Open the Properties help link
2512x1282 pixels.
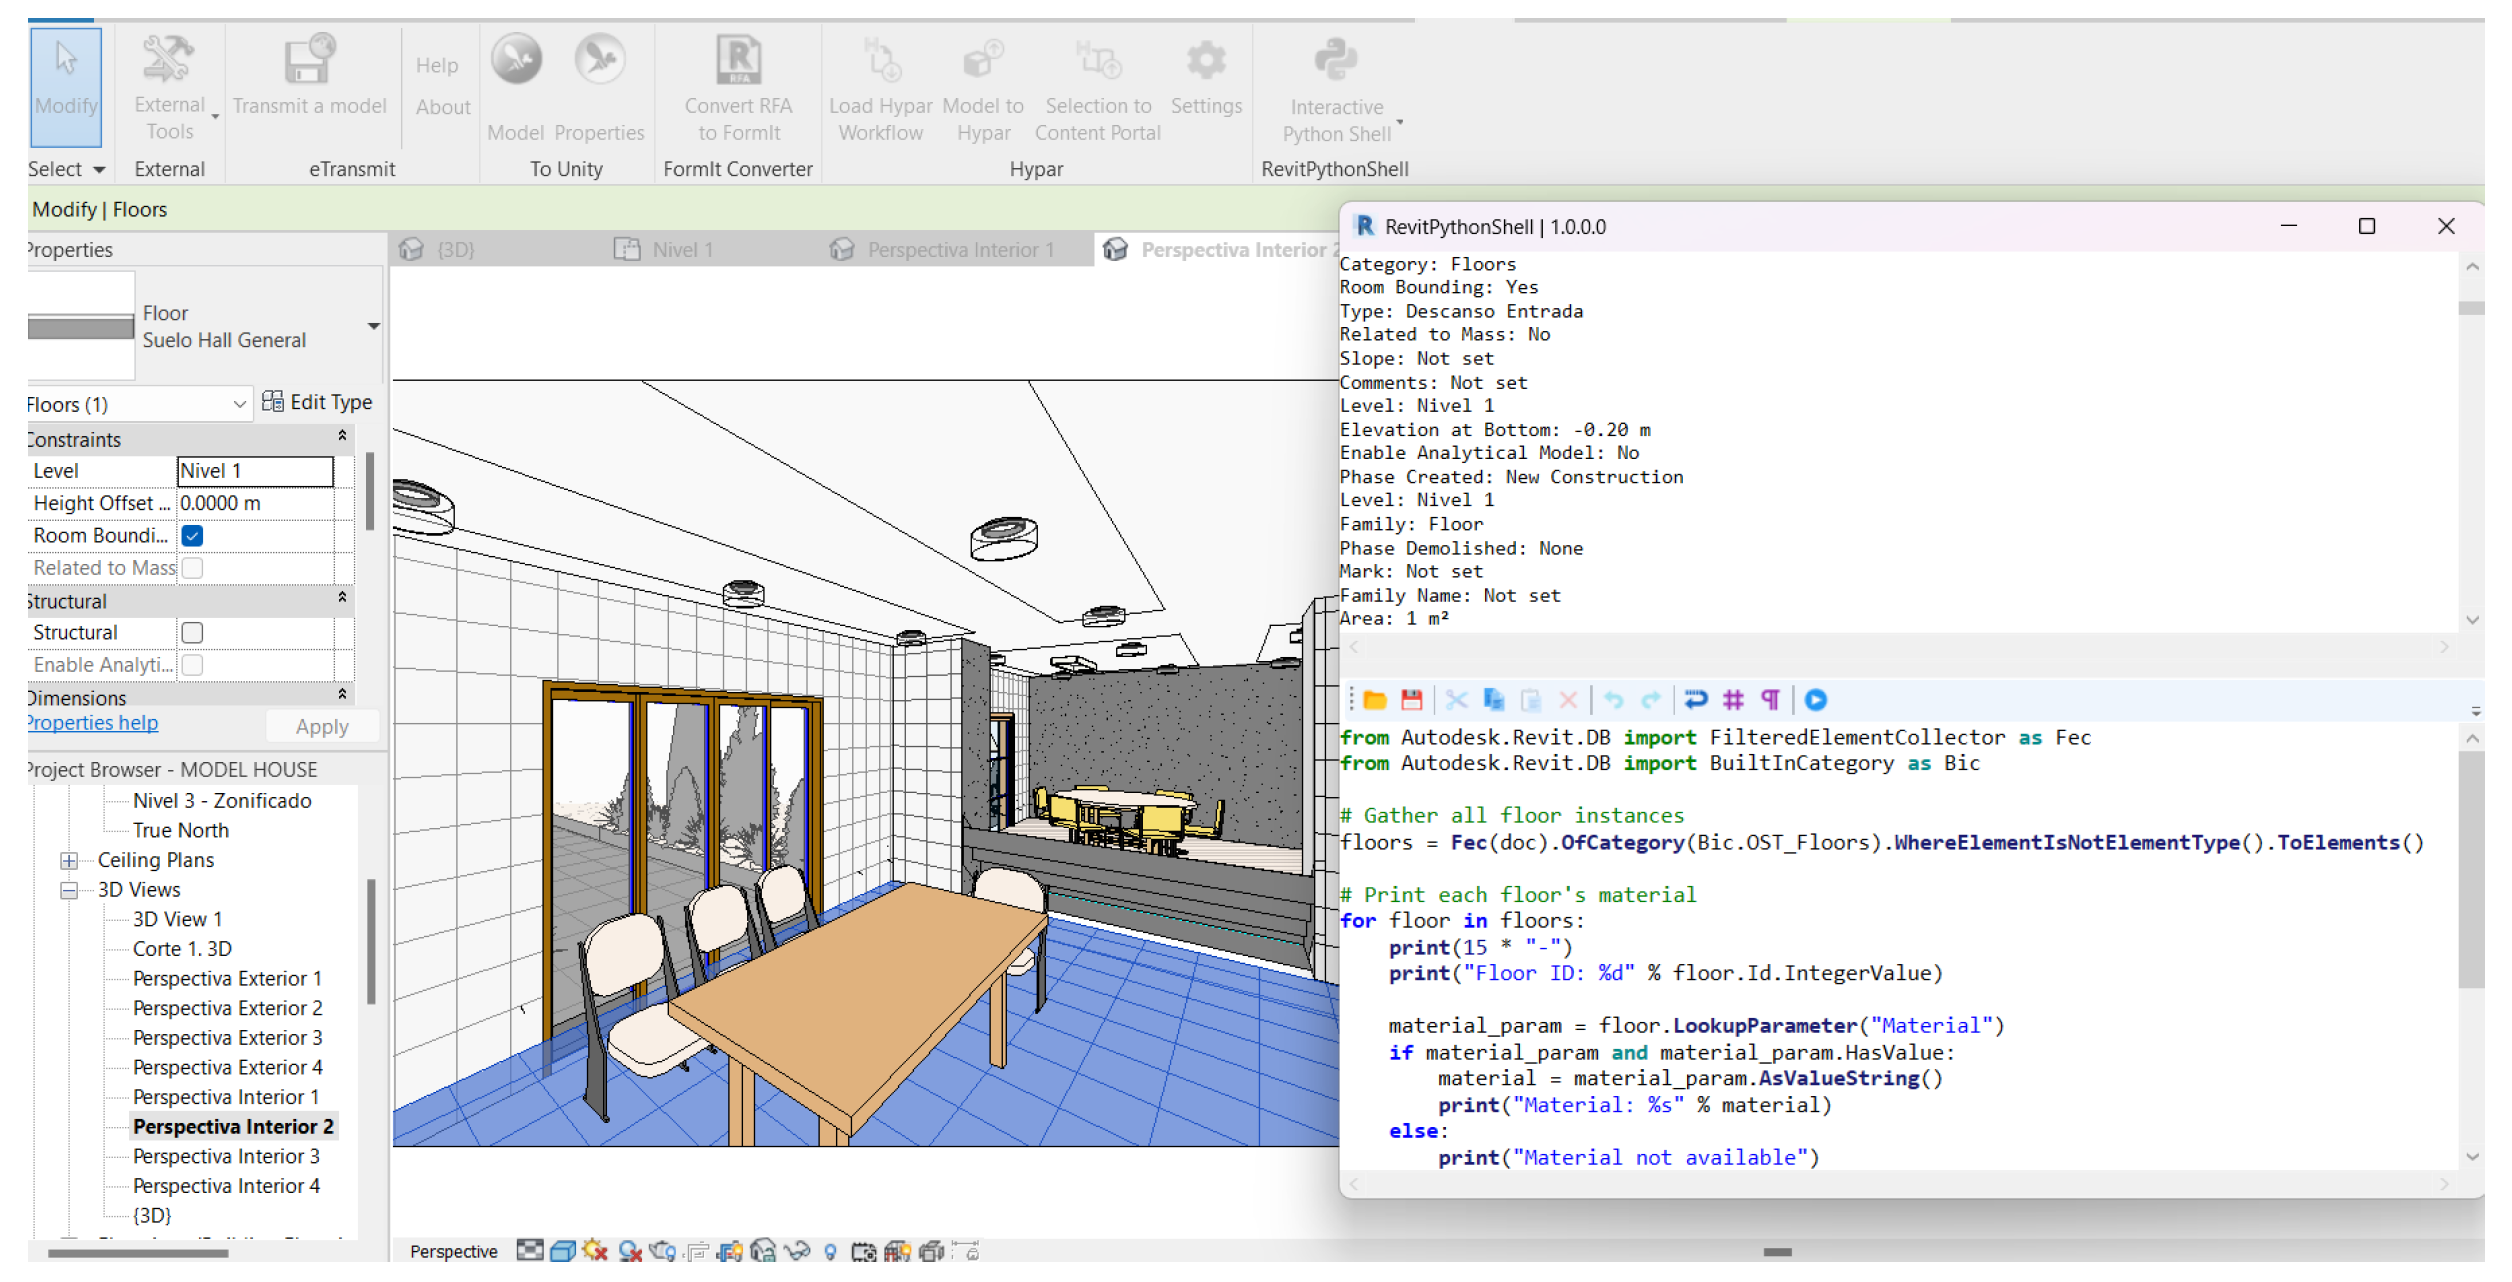pos(93,723)
